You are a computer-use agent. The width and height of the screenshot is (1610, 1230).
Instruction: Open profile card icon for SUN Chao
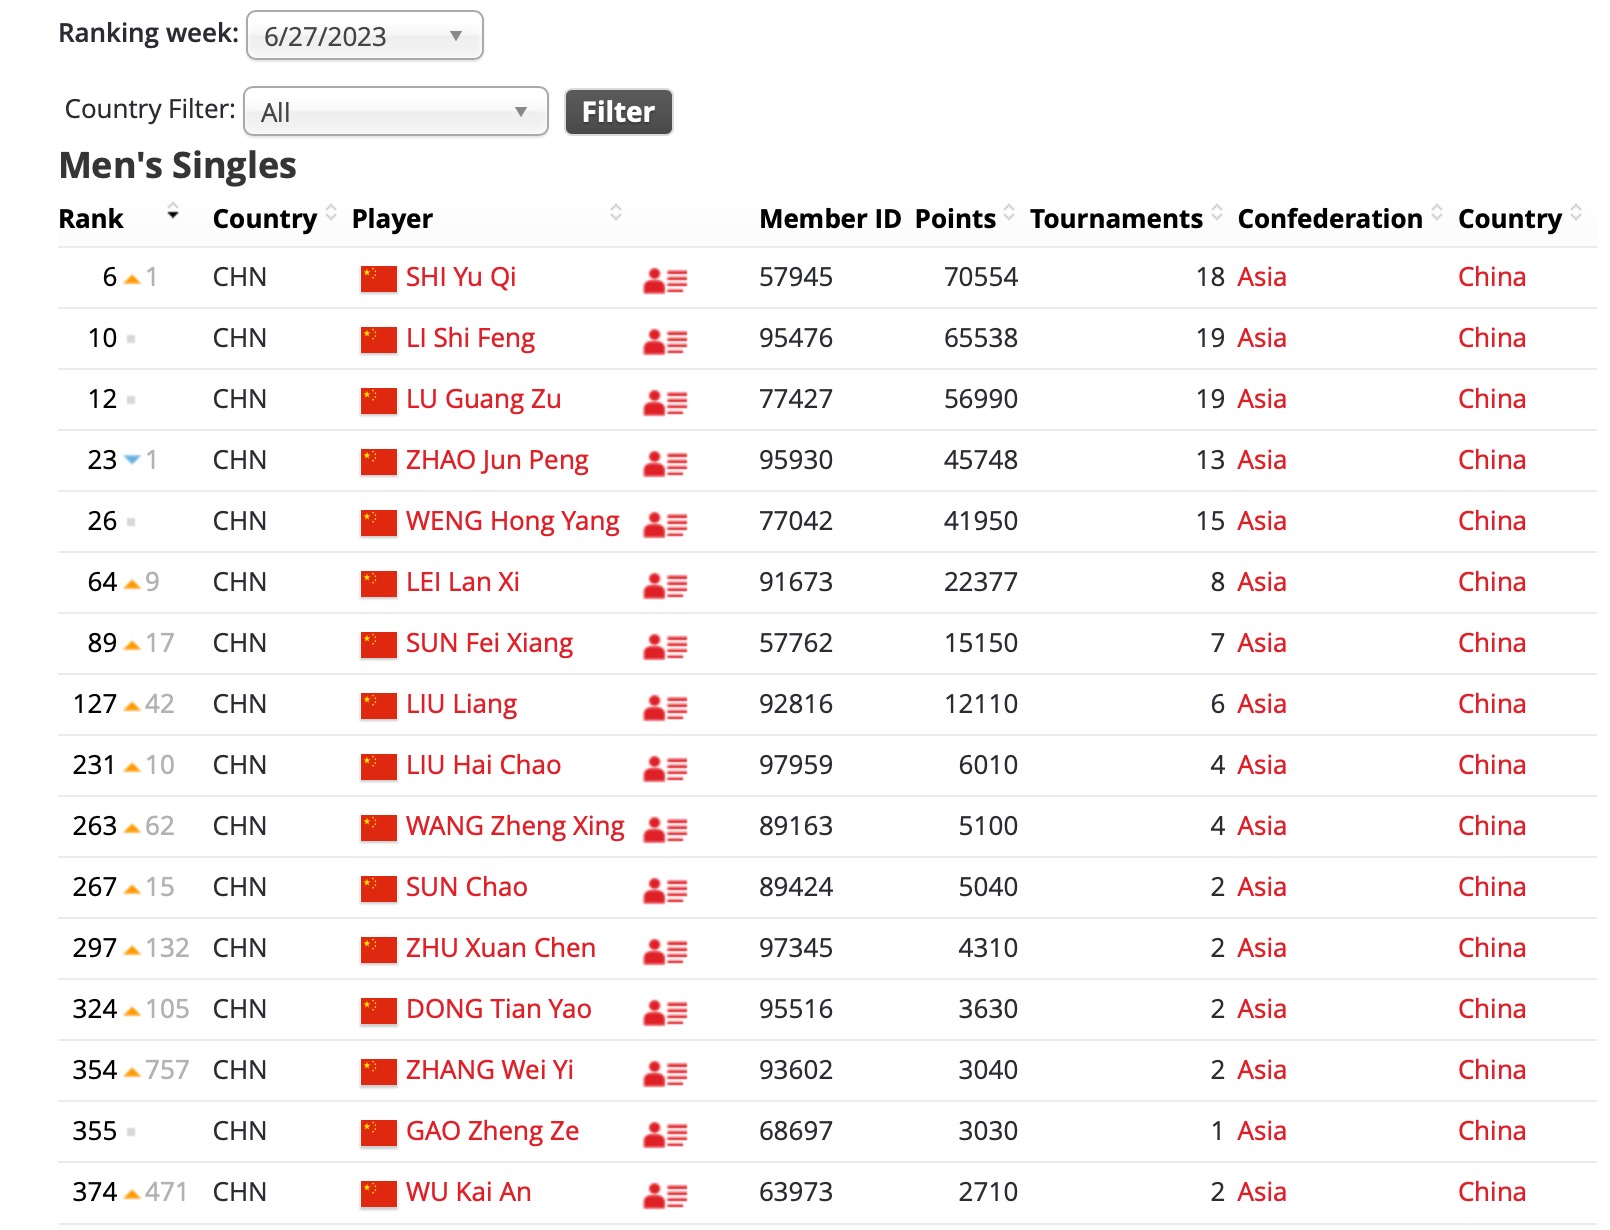(x=665, y=890)
